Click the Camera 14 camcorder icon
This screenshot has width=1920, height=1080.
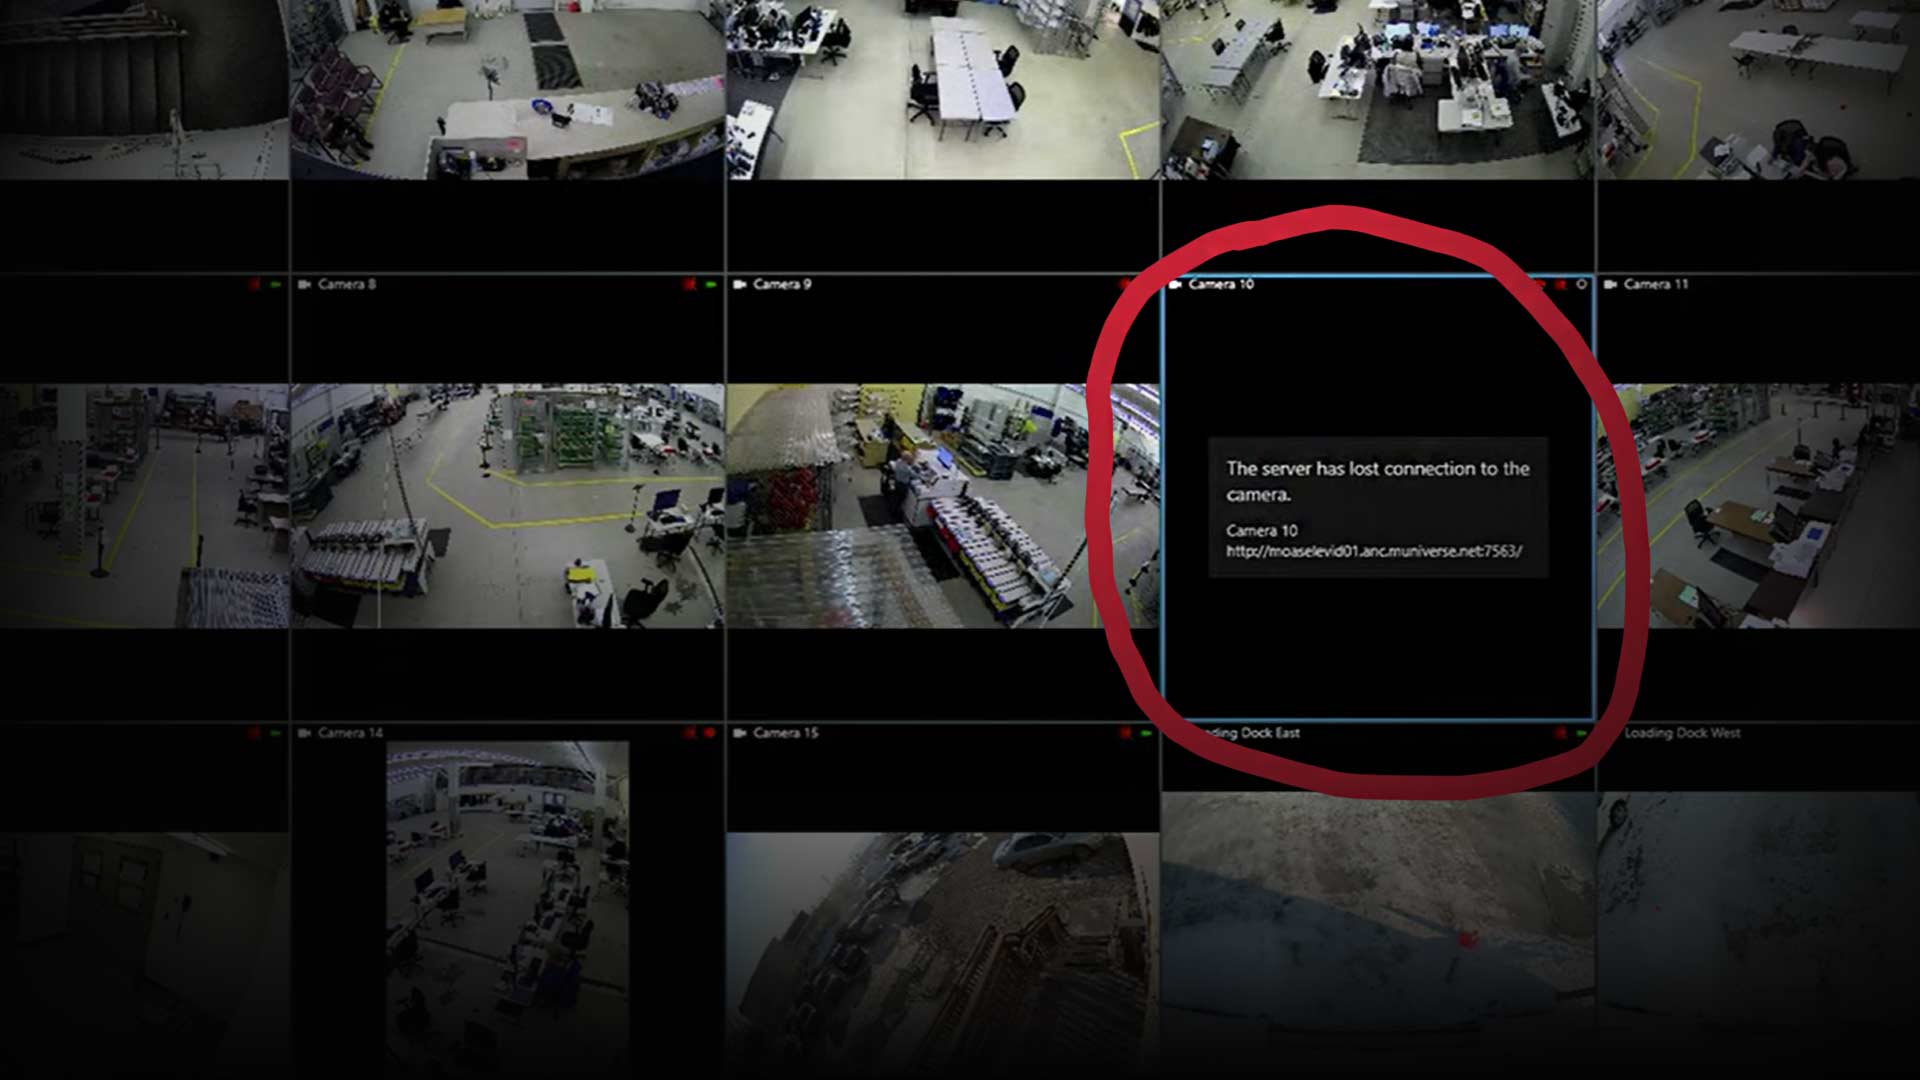coord(304,733)
